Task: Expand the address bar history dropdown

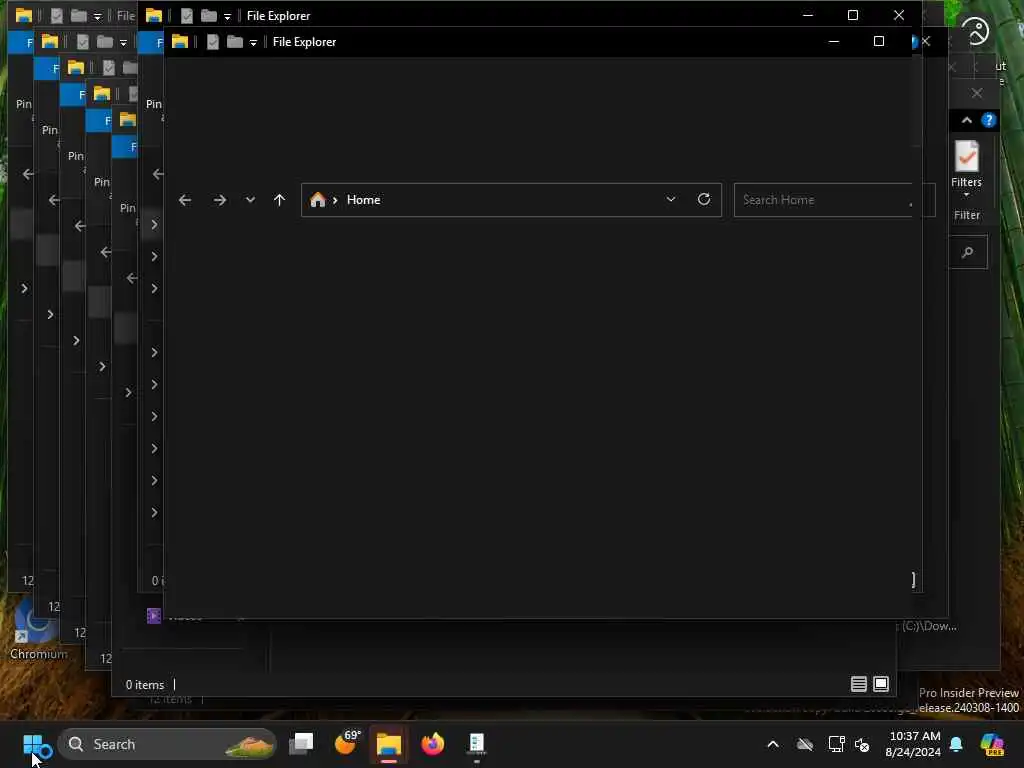Action: coord(671,199)
